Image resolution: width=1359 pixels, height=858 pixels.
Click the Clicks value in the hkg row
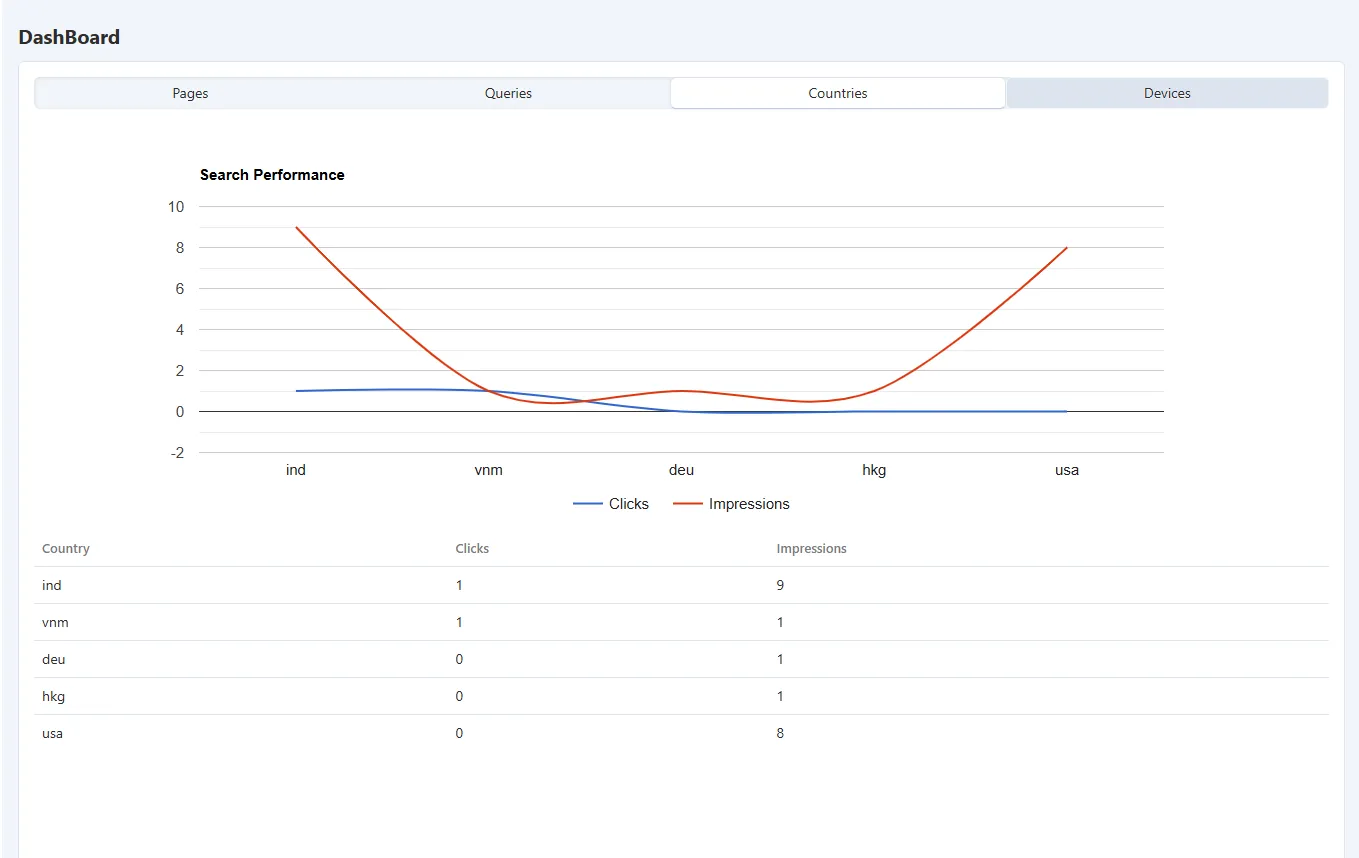point(459,697)
